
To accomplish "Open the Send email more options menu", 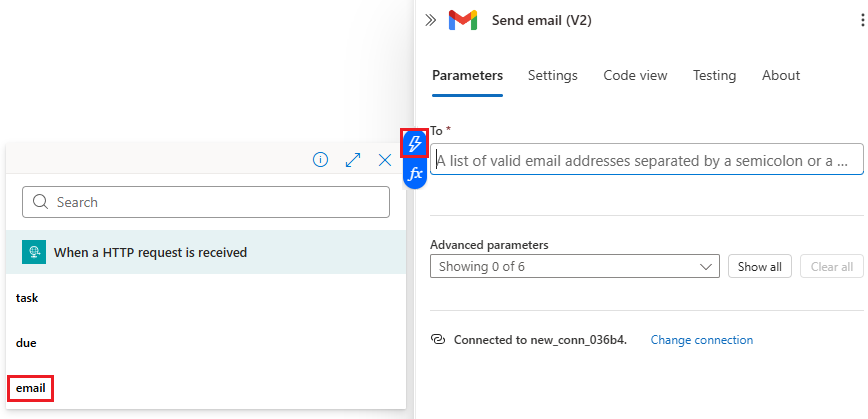I will pyautogui.click(x=862, y=21).
